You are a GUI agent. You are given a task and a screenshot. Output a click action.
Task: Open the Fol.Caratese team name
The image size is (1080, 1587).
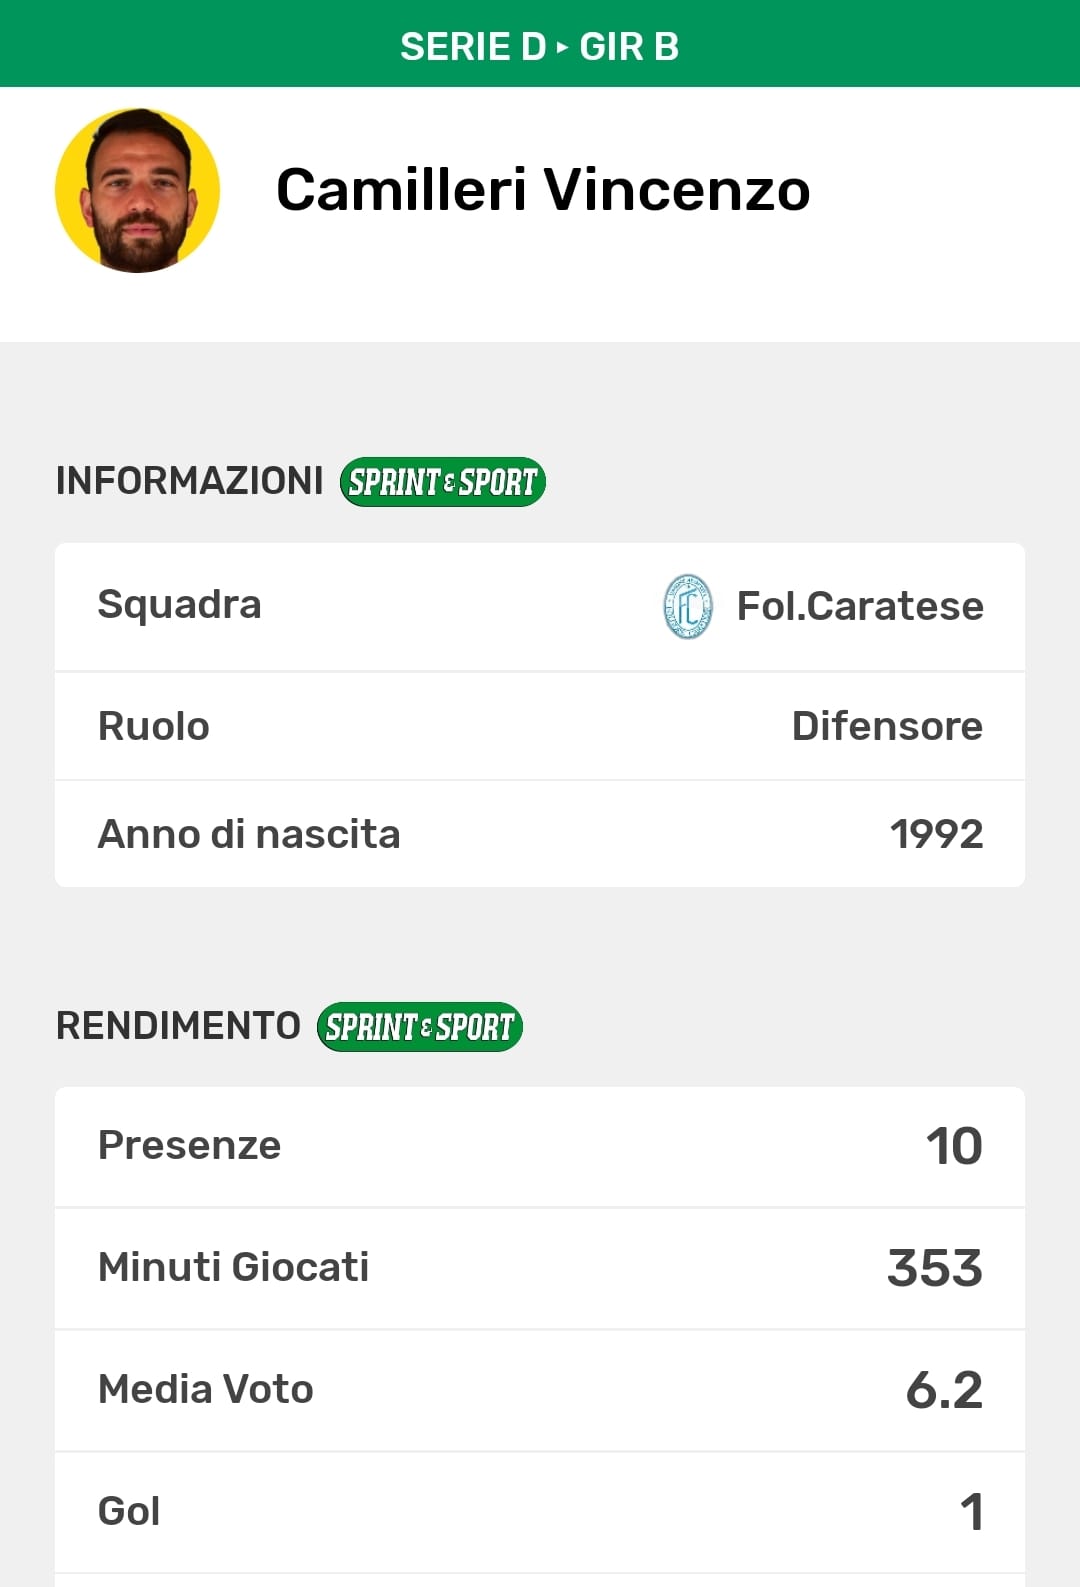[x=859, y=606]
